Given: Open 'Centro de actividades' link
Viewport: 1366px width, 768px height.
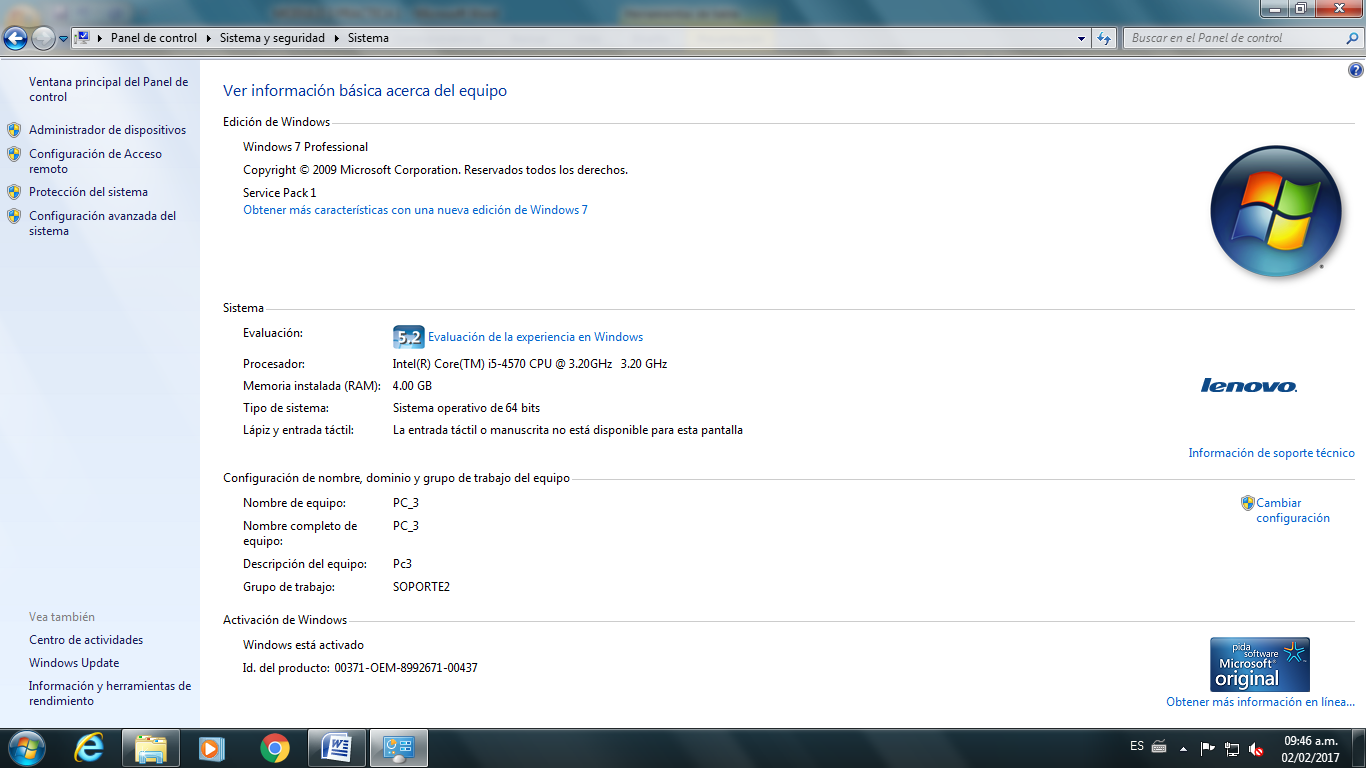Looking at the screenshot, I should 86,640.
